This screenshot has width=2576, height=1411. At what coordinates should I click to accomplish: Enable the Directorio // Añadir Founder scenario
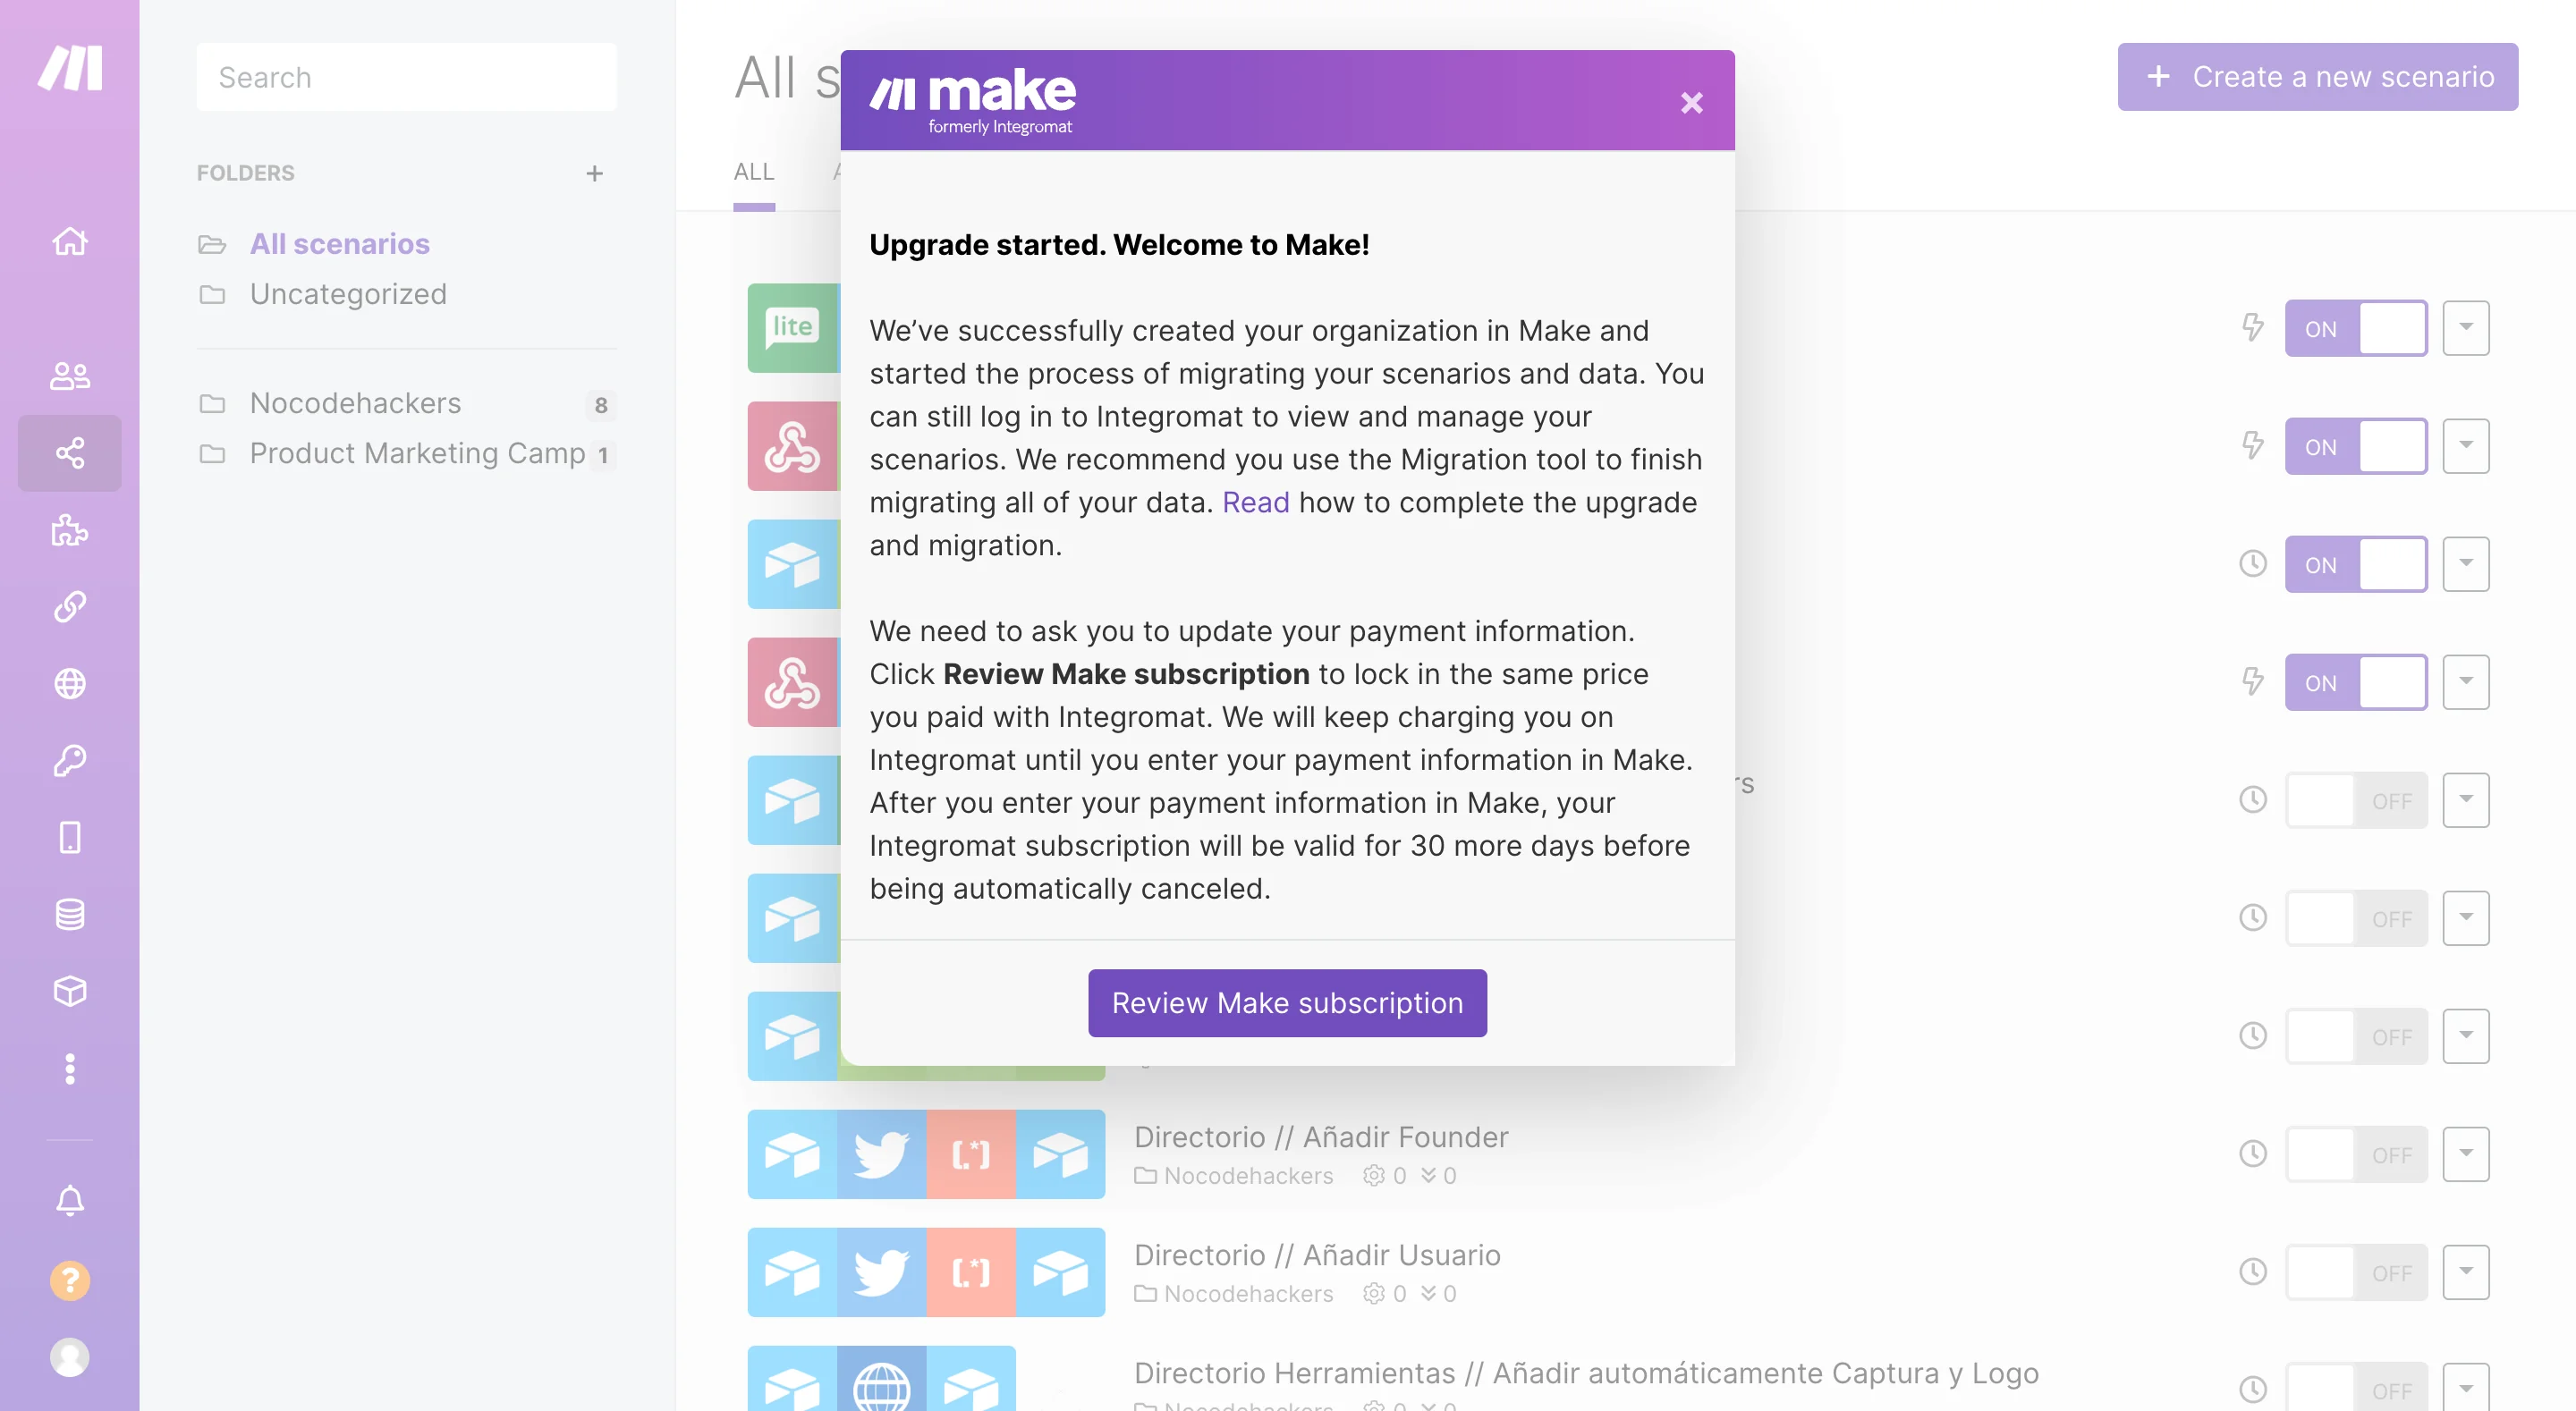[2355, 1154]
